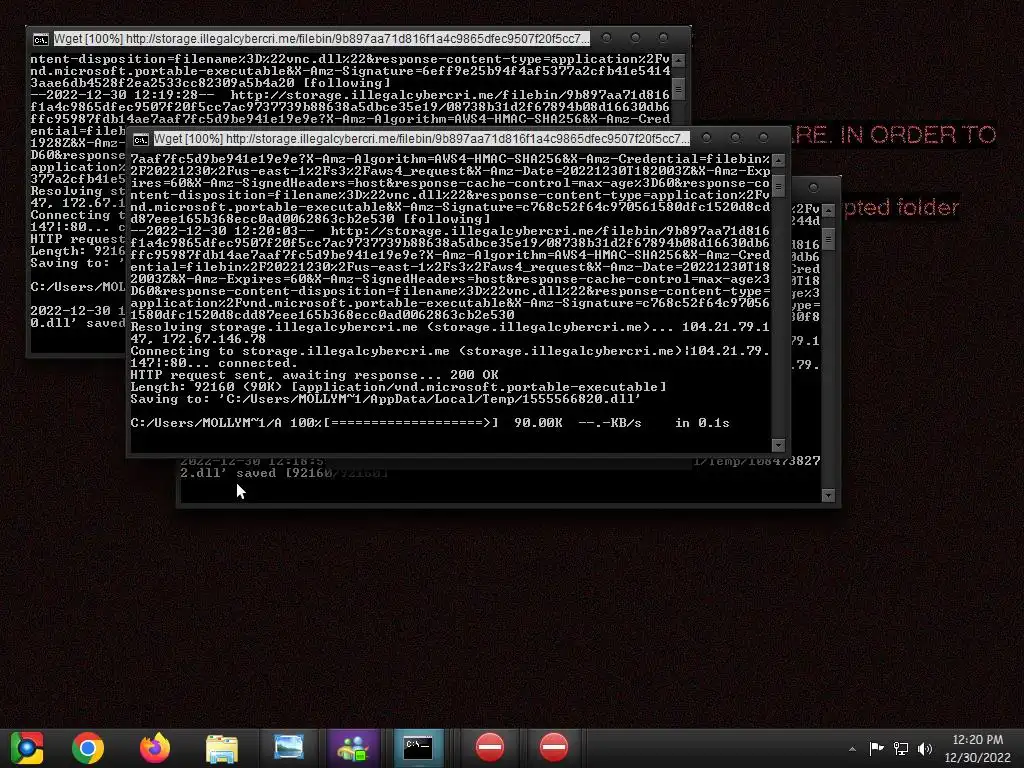The image size is (1024, 768).
Task: Open the cmd system icon of front Wget window
Action: click(x=140, y=139)
